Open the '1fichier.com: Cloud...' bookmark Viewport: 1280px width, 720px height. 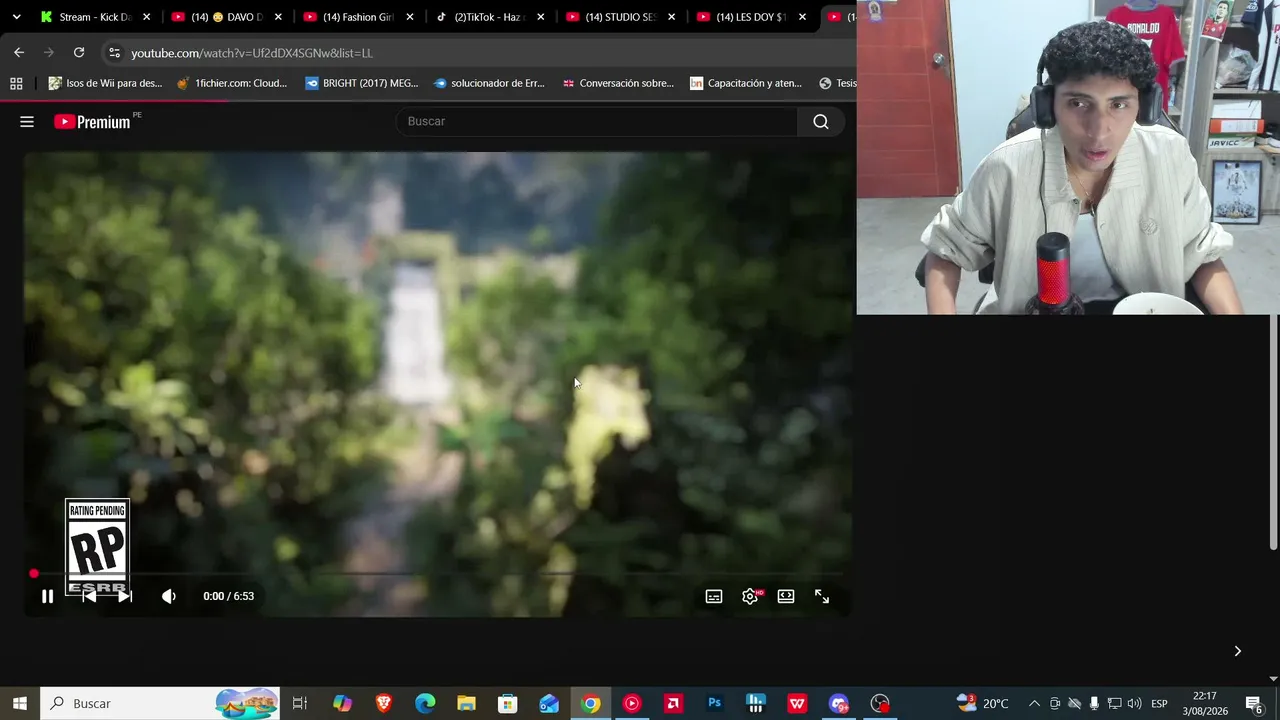pos(232,83)
